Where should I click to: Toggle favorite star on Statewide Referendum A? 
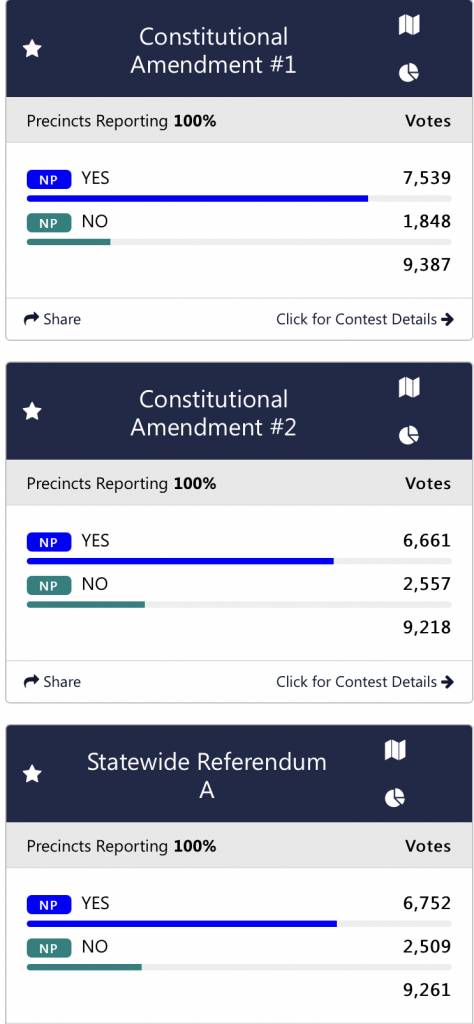click(32, 774)
